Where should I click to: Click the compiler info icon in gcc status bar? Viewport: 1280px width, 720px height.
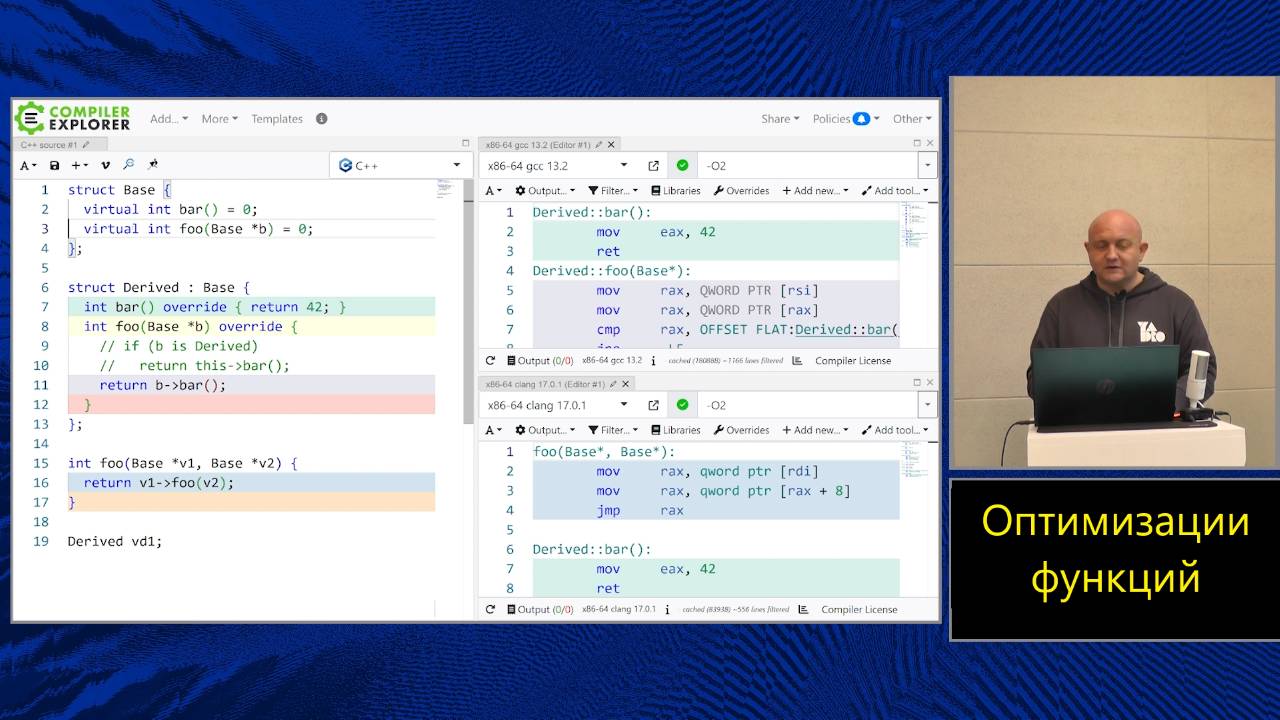tap(653, 361)
